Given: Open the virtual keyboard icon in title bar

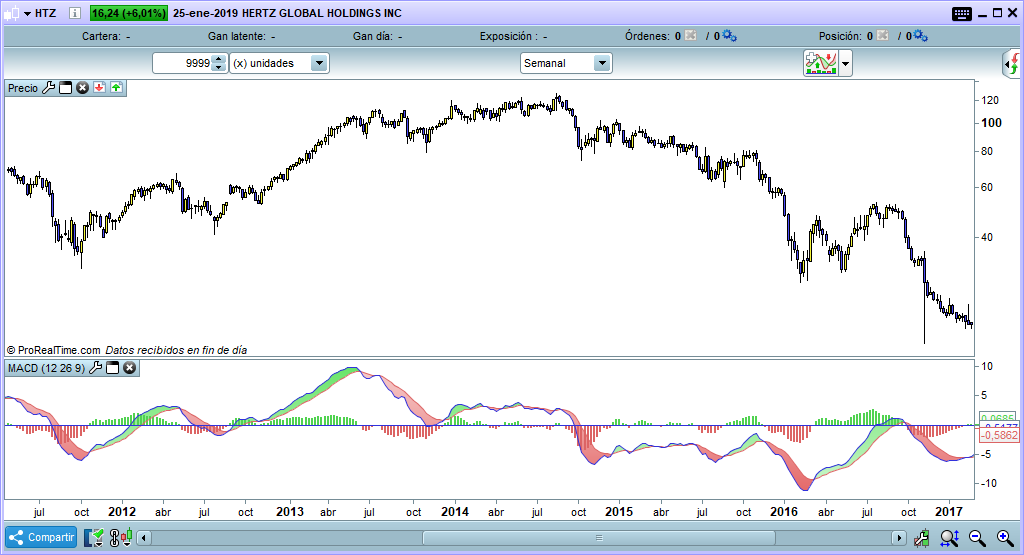Looking at the screenshot, I should (962, 14).
